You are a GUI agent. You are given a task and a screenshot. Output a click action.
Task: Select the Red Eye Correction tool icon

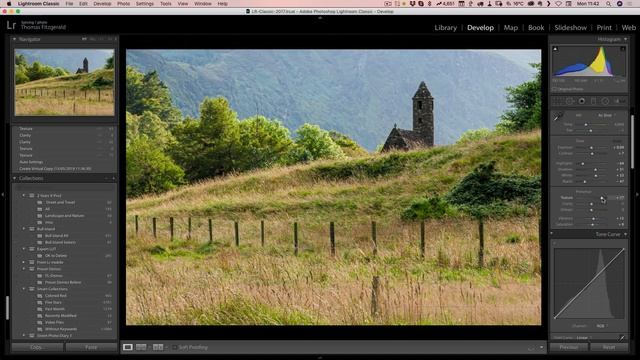pyautogui.click(x=582, y=101)
